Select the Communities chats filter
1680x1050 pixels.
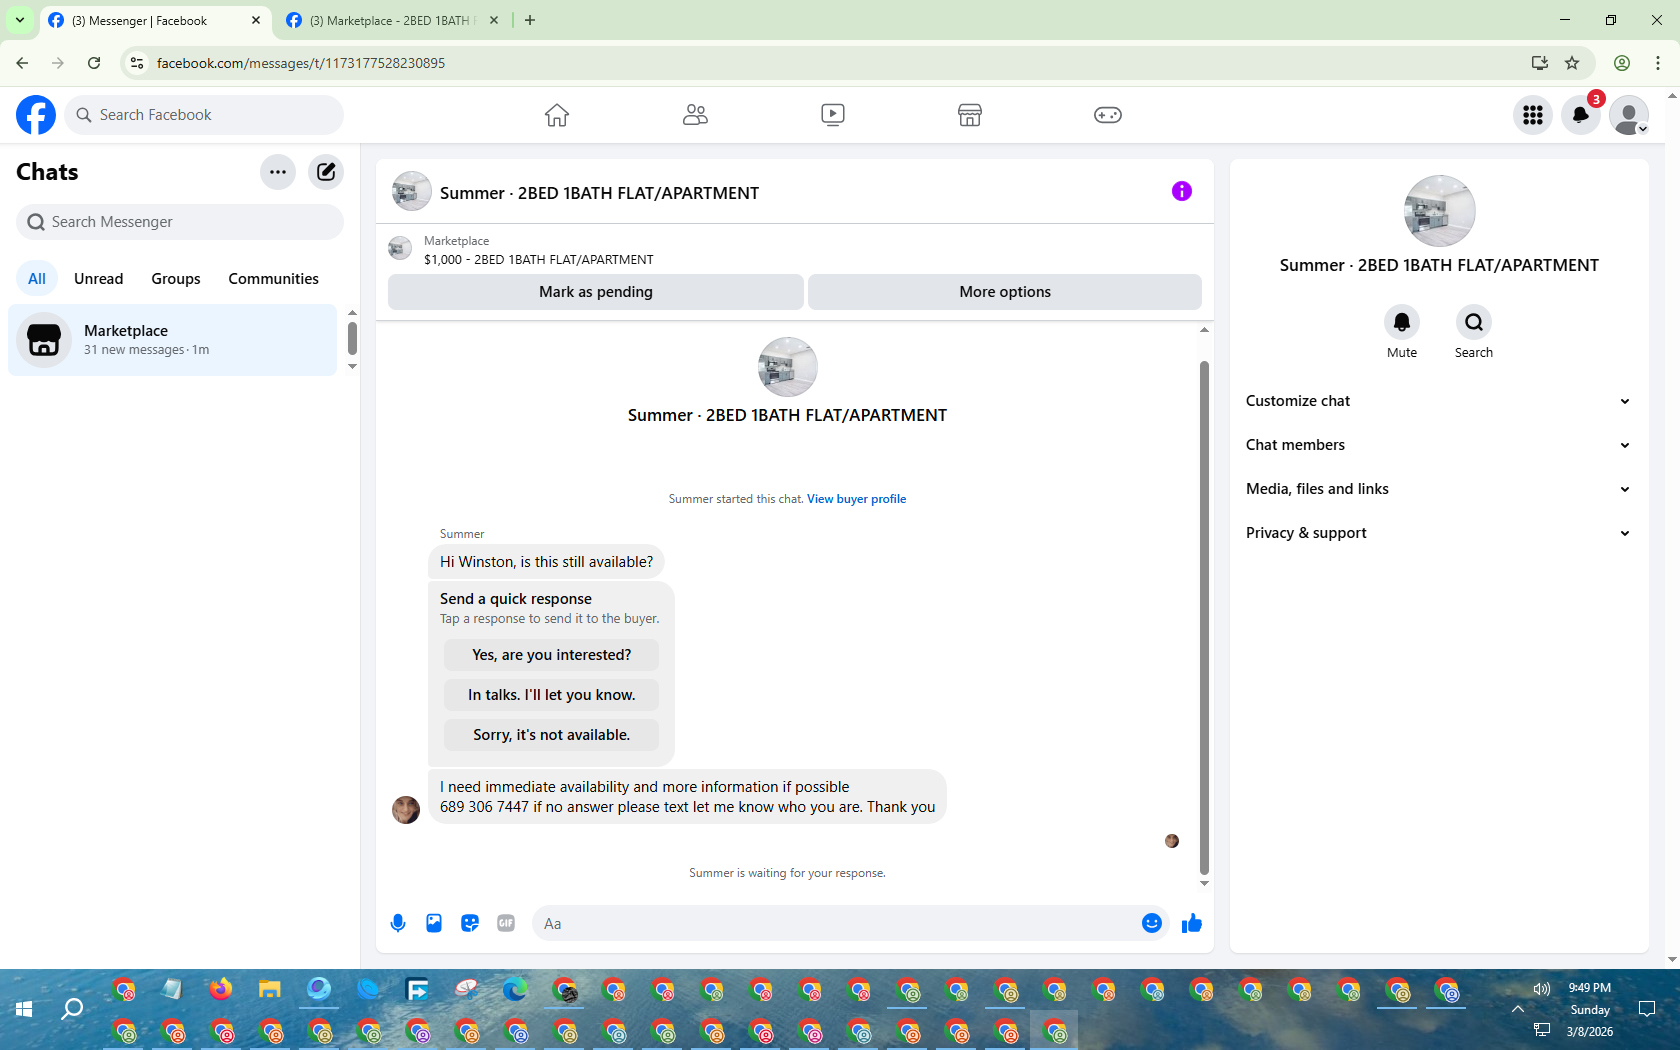pos(273,279)
